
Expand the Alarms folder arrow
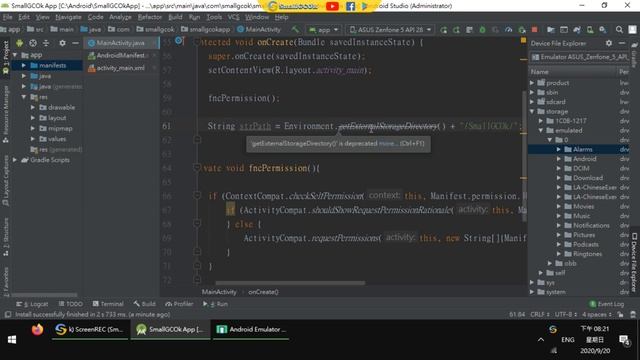point(559,149)
